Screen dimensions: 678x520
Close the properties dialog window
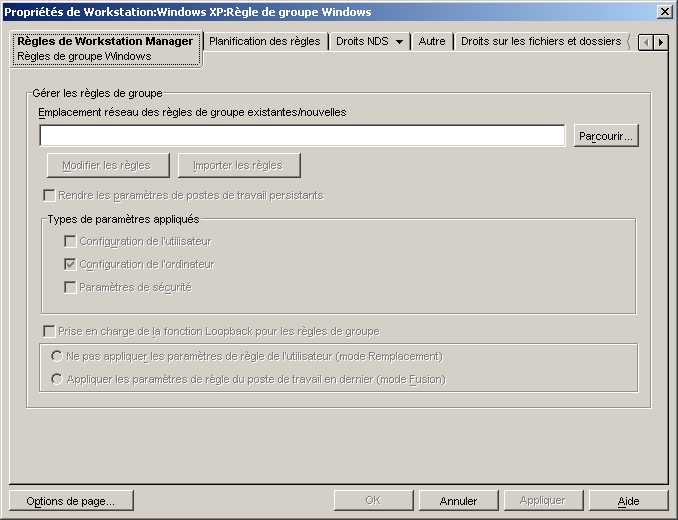click(664, 11)
